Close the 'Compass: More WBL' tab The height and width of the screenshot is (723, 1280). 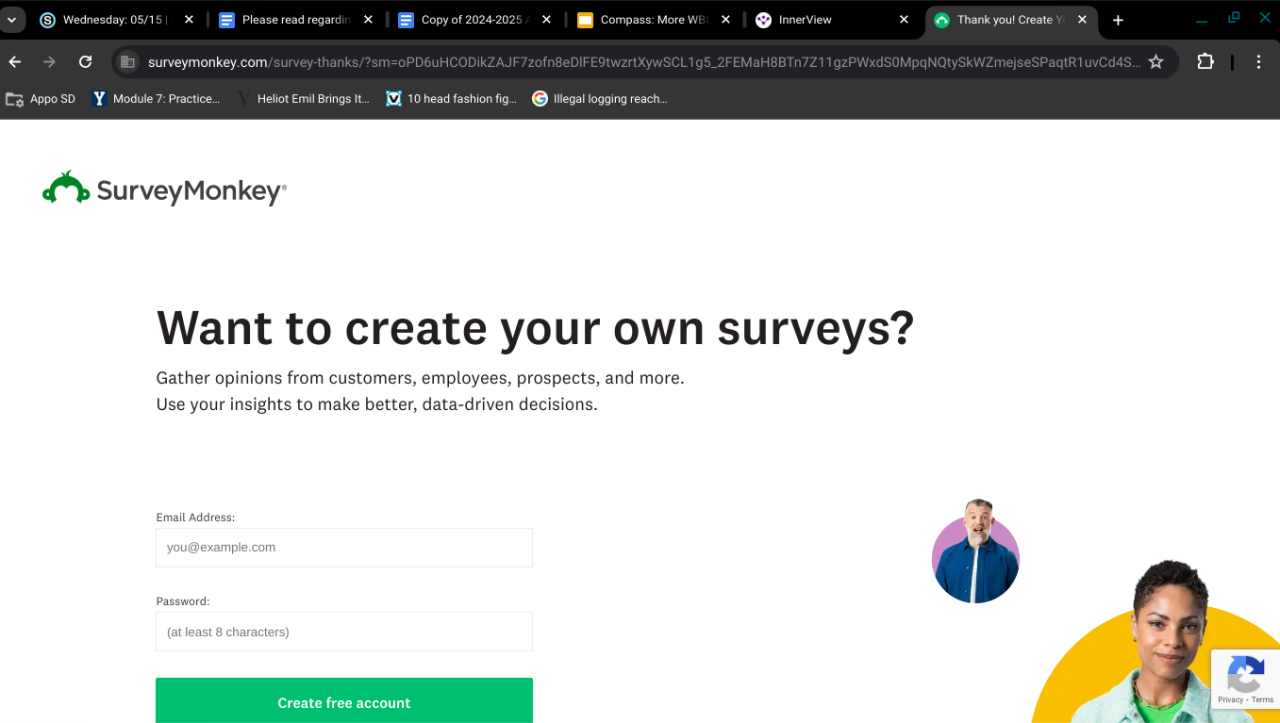[726, 20]
